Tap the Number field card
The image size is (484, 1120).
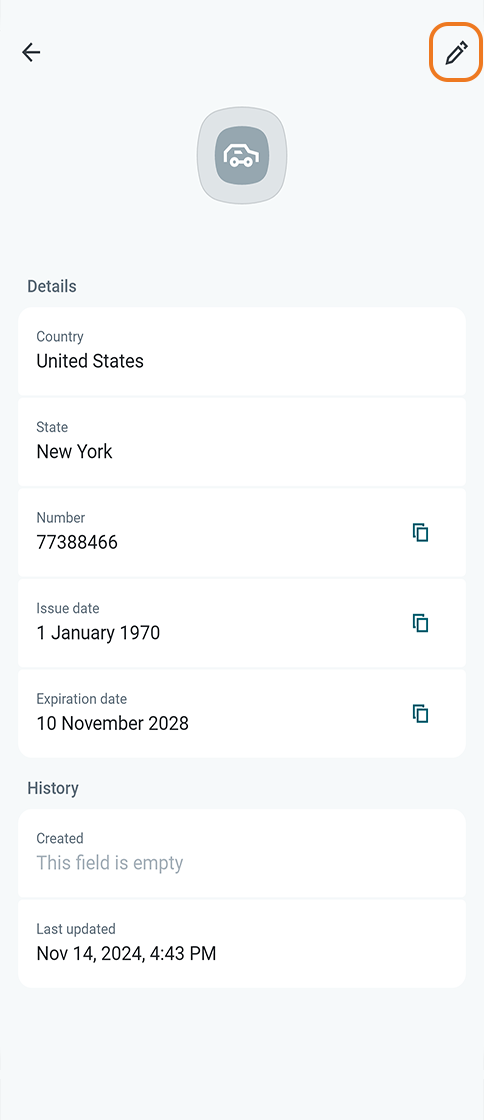coord(242,532)
